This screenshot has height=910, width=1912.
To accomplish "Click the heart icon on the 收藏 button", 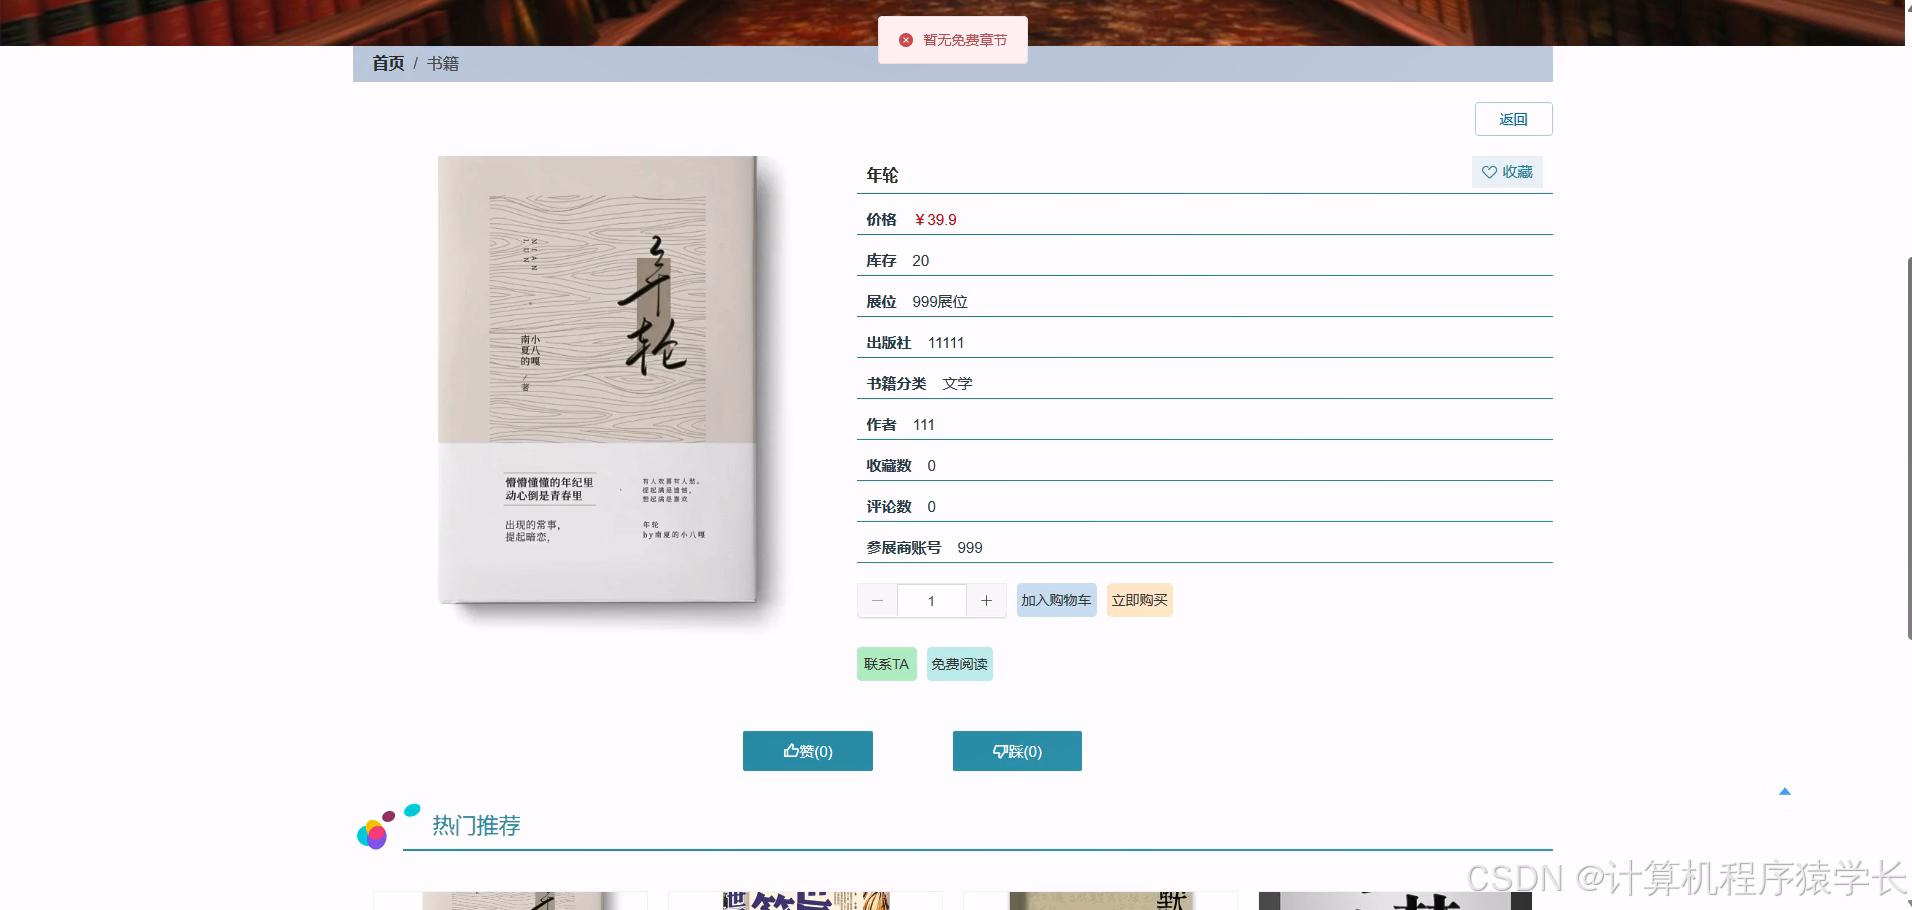I will coord(1489,171).
